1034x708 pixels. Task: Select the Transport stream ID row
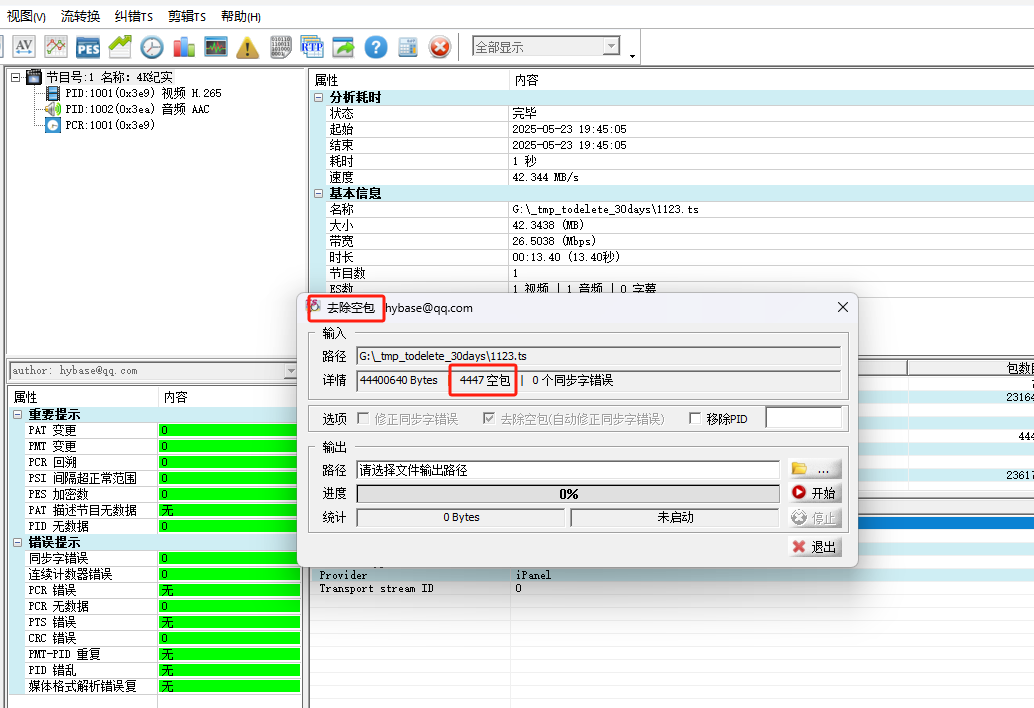coord(673,589)
